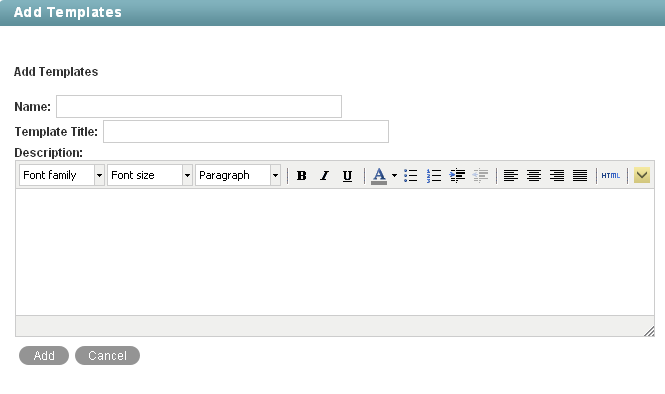Click the editor resize handle corner

coord(649,331)
